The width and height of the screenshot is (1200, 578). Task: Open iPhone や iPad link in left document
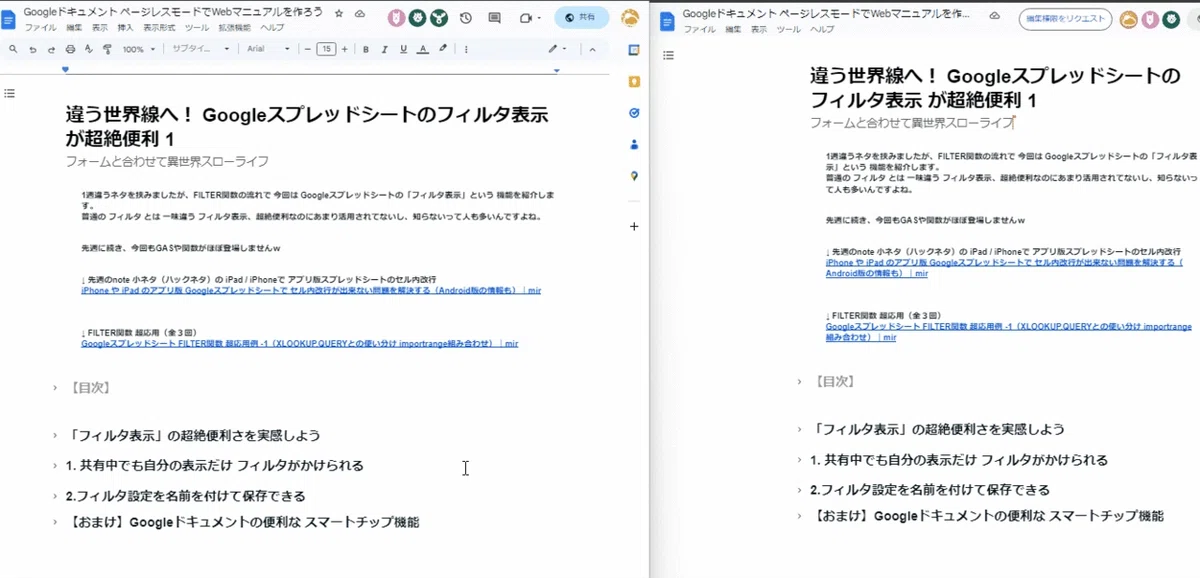311,290
